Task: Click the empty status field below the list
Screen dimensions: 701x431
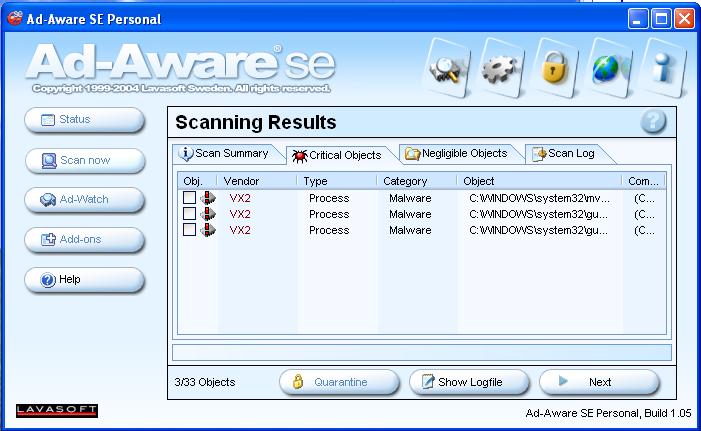Action: click(422, 352)
